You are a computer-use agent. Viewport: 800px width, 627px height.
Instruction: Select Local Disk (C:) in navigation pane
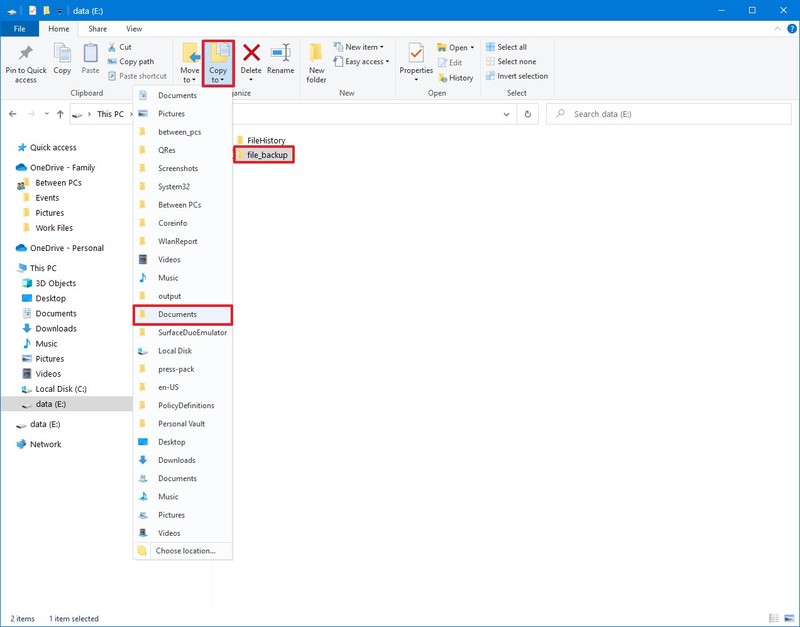coord(61,389)
